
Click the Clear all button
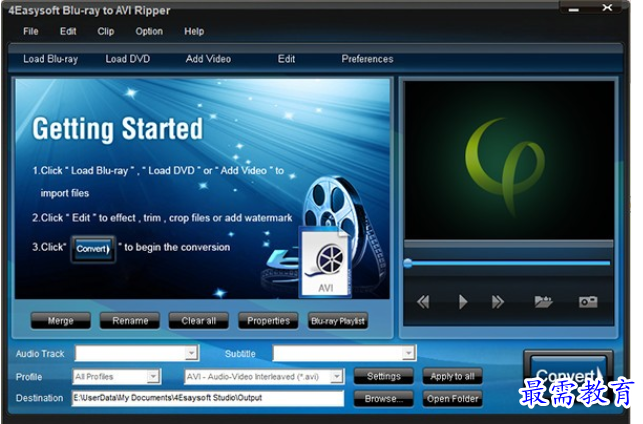pos(199,321)
